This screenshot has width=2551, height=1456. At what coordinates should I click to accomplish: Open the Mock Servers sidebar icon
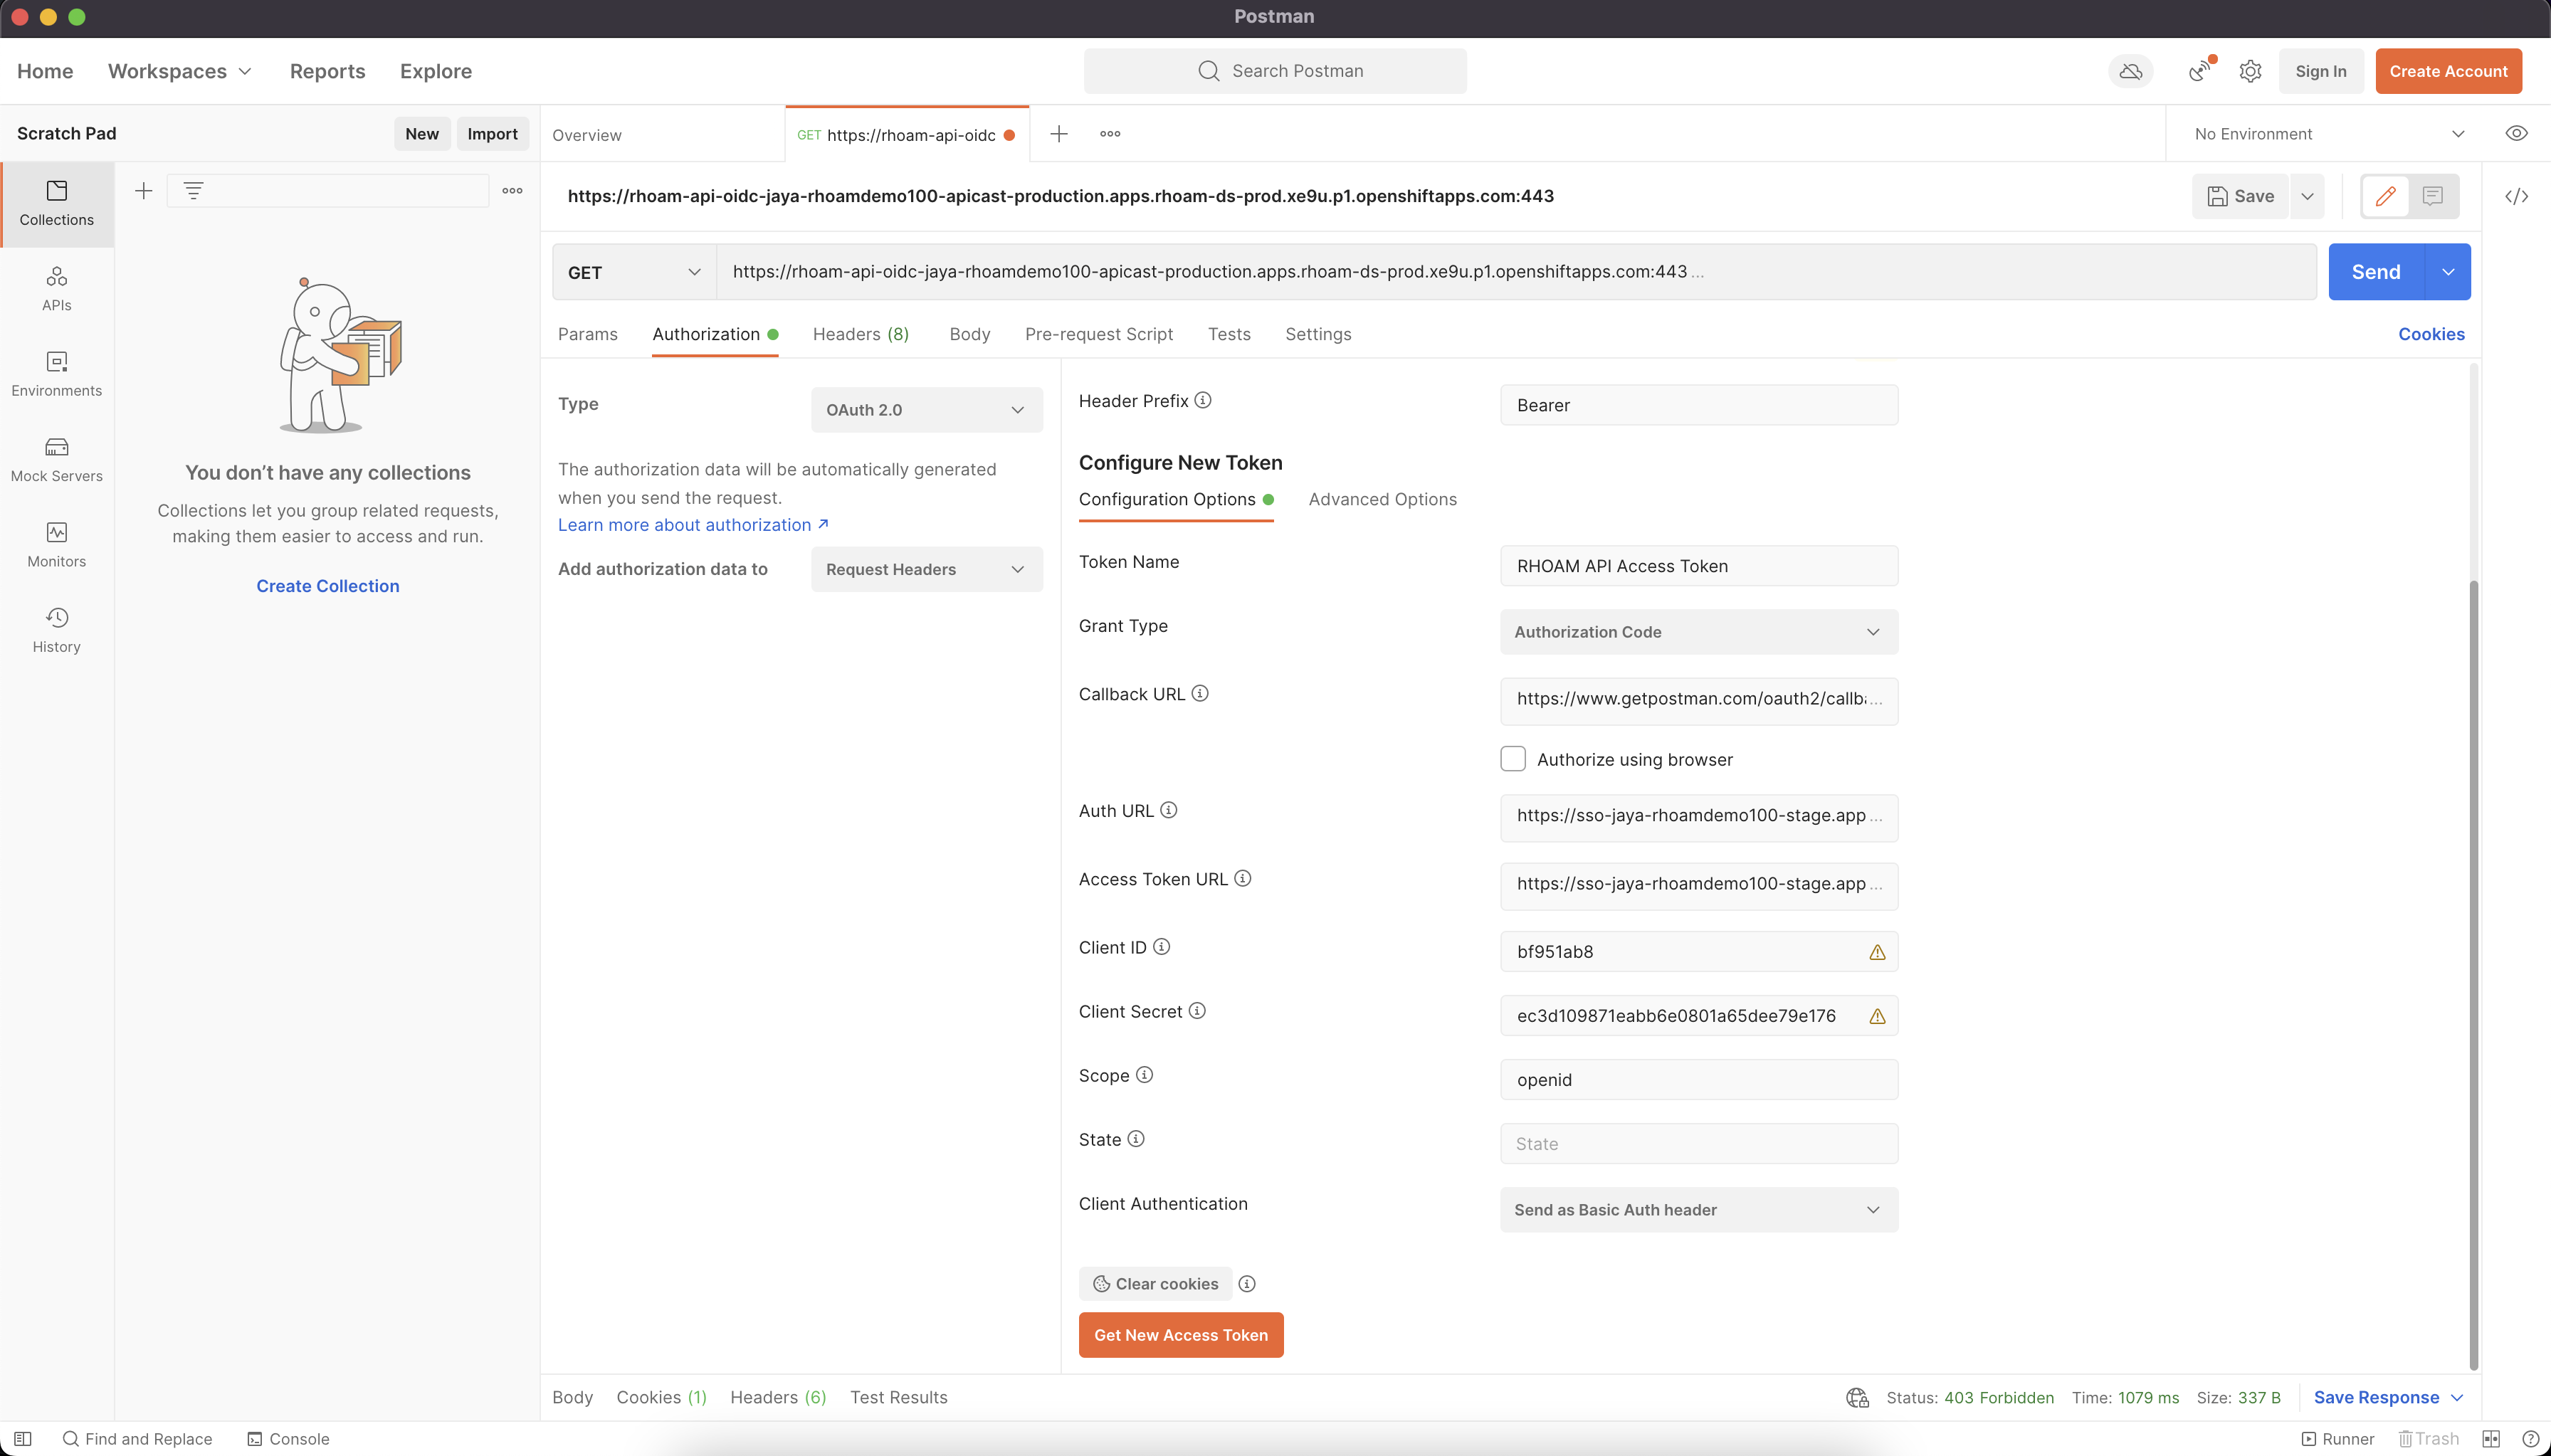coord(56,459)
